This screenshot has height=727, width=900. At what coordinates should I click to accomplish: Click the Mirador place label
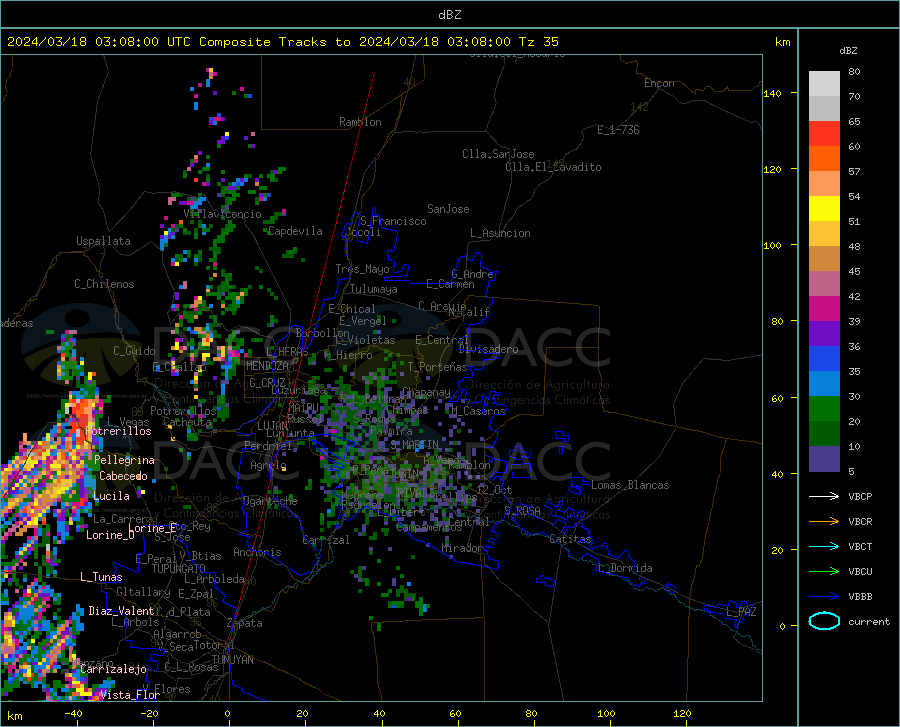462,549
